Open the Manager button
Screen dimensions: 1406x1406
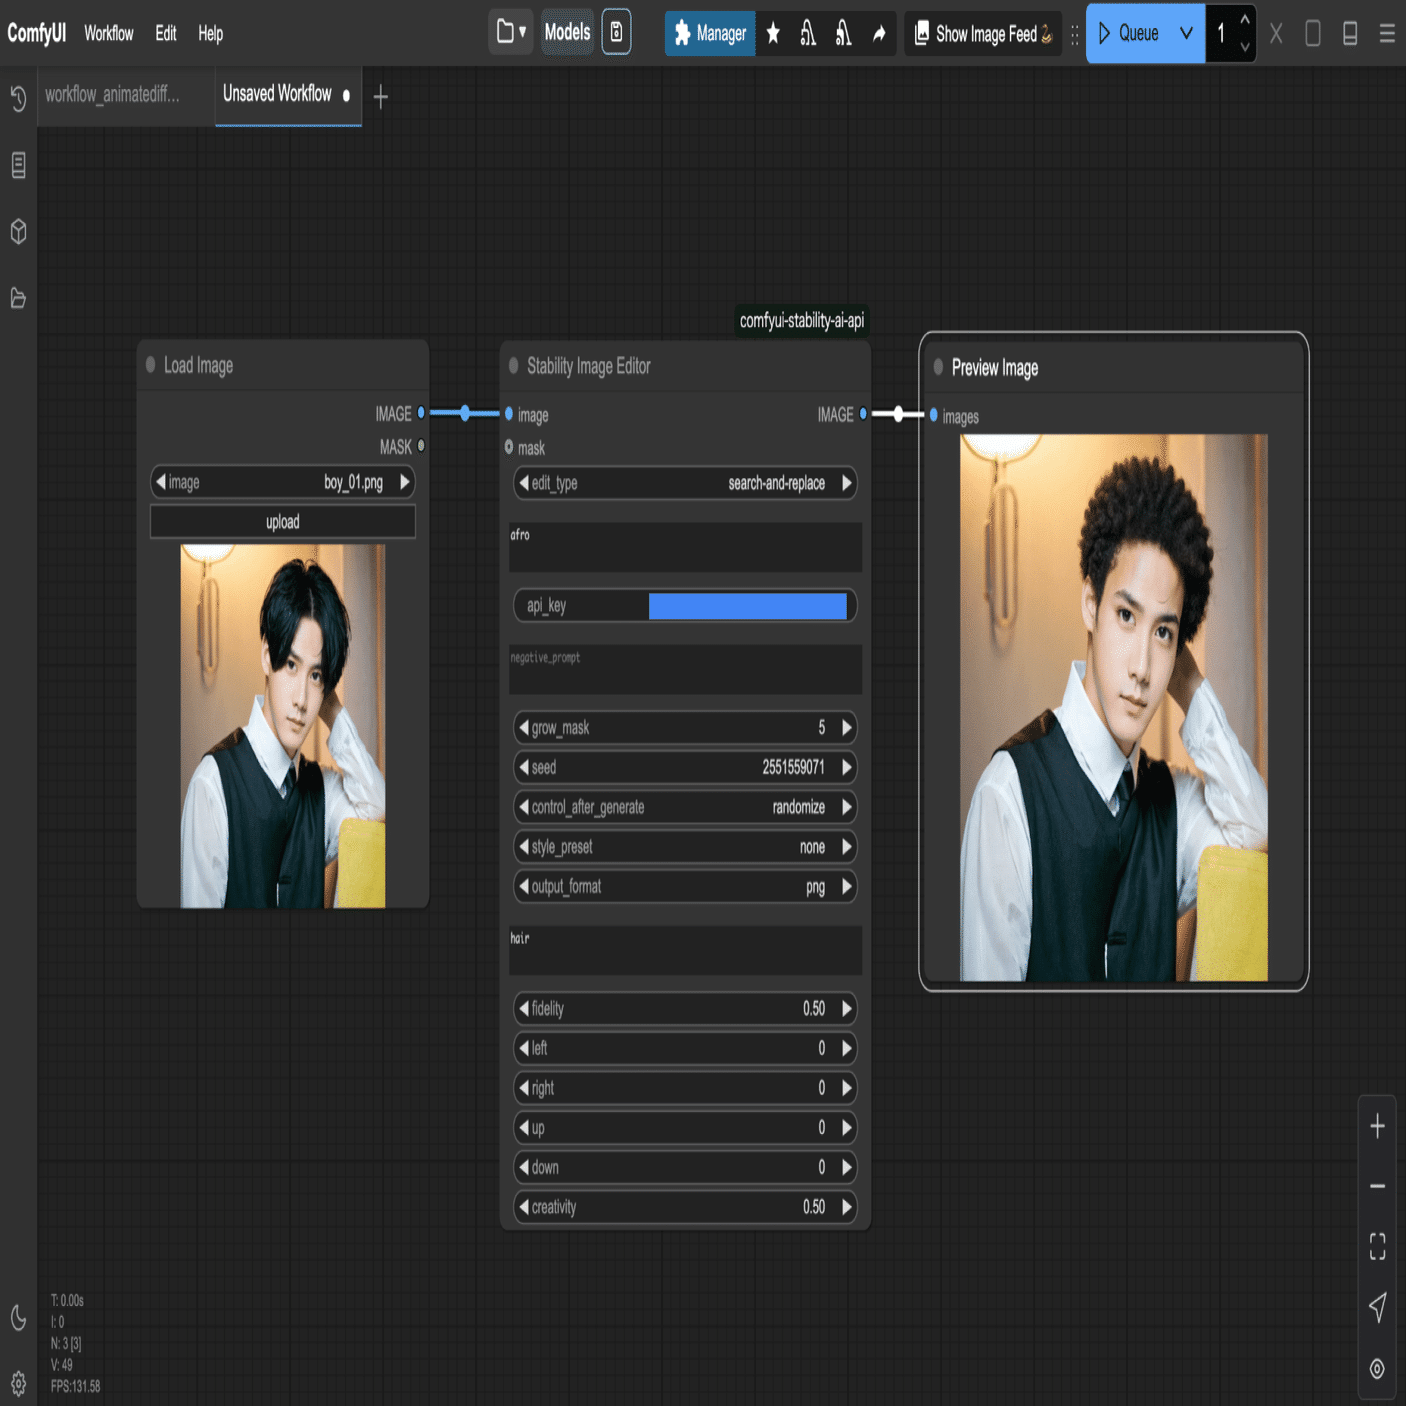[x=710, y=34]
